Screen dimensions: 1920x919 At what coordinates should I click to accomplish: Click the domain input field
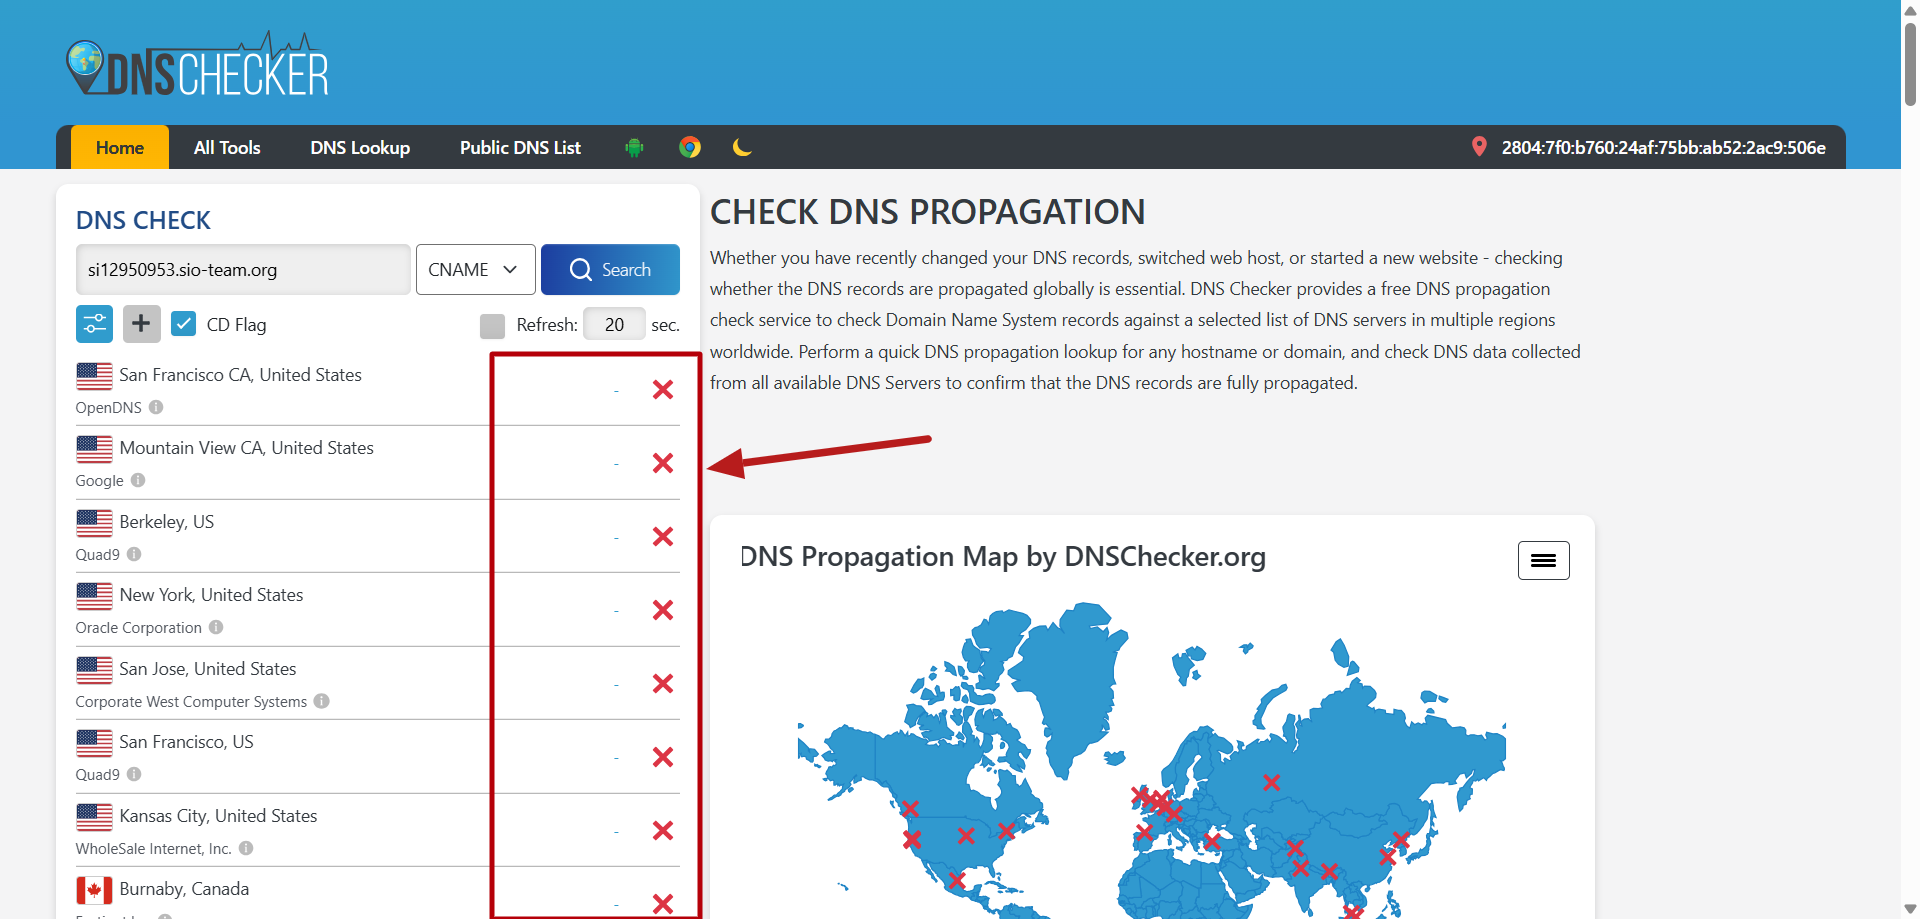(x=243, y=269)
